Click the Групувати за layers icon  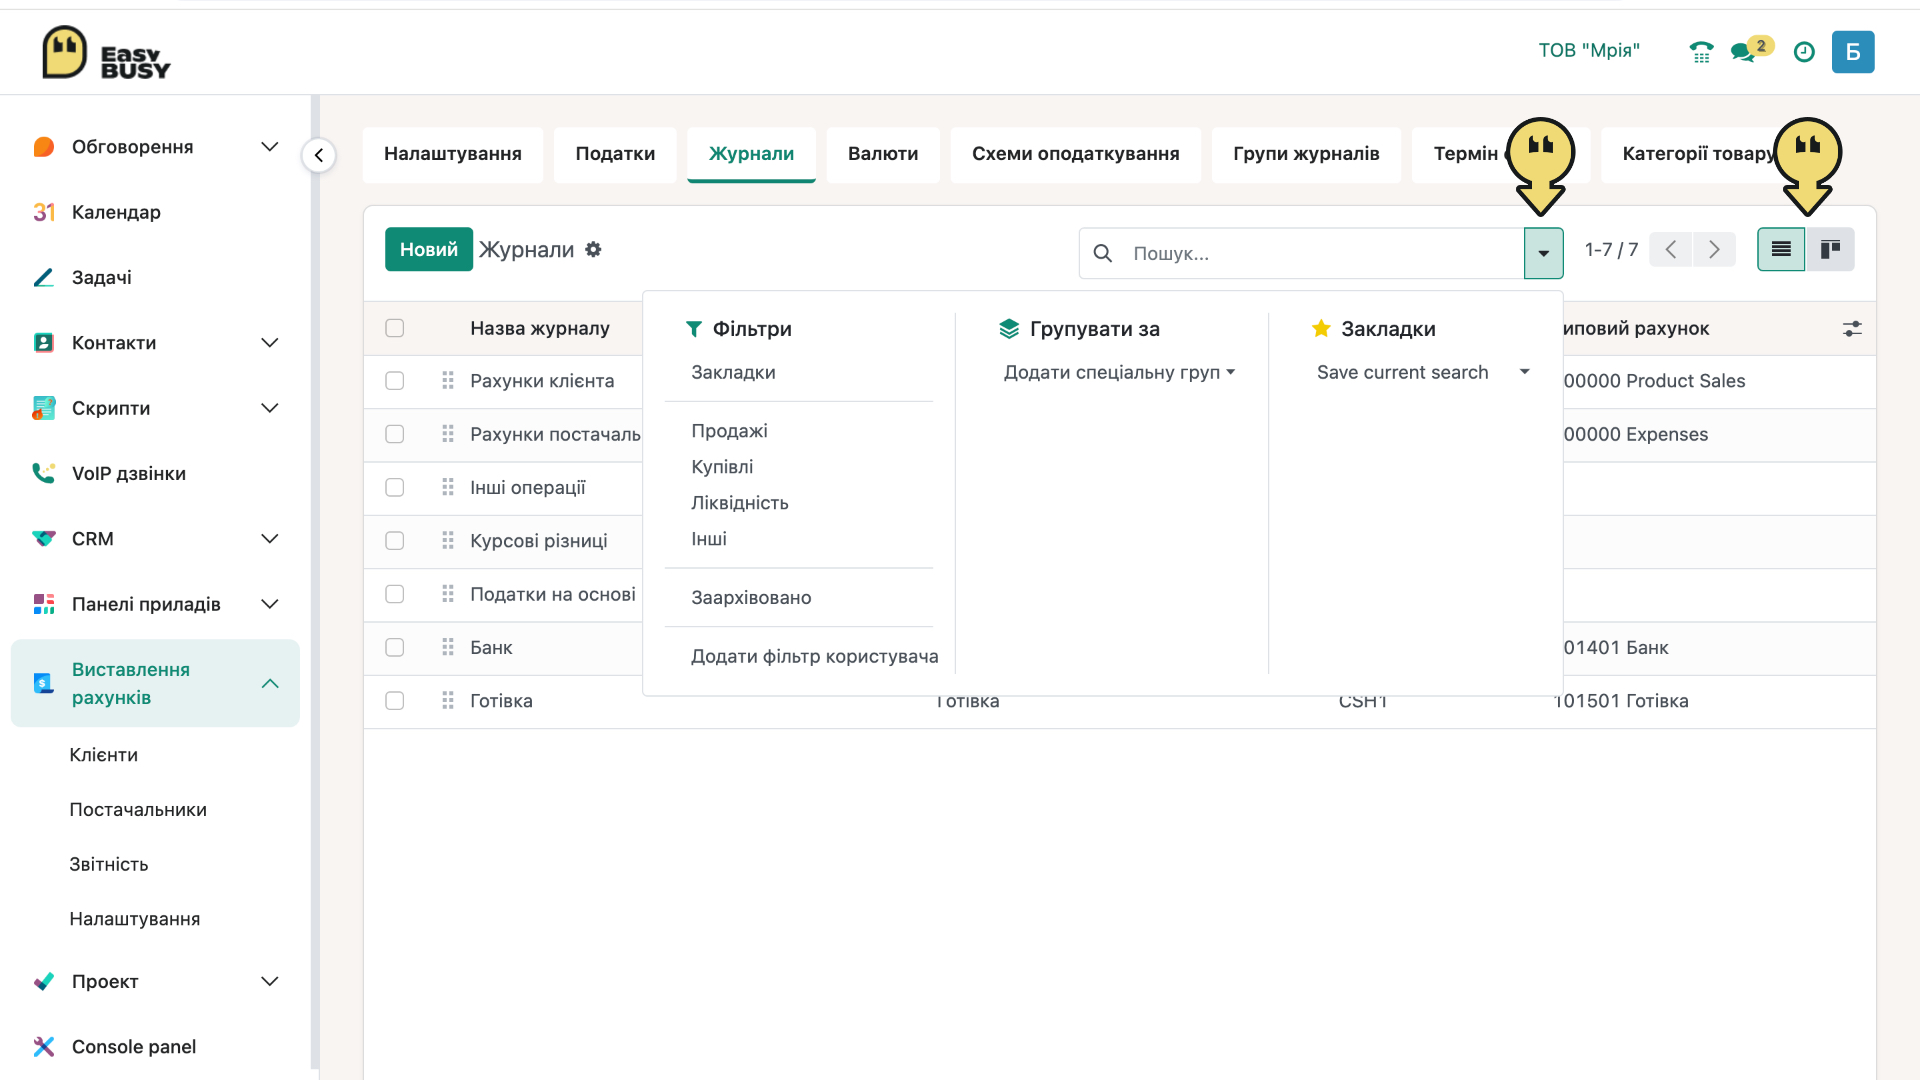pos(1009,328)
